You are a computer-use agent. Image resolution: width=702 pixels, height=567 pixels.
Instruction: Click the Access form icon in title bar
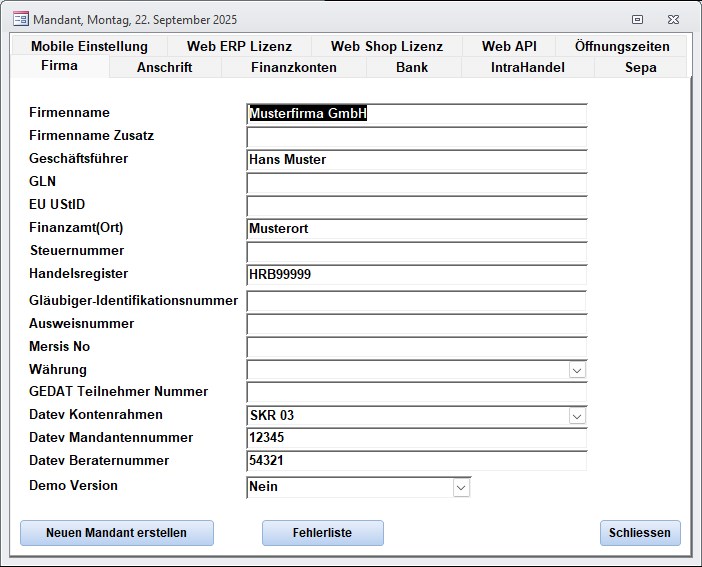click(x=20, y=19)
